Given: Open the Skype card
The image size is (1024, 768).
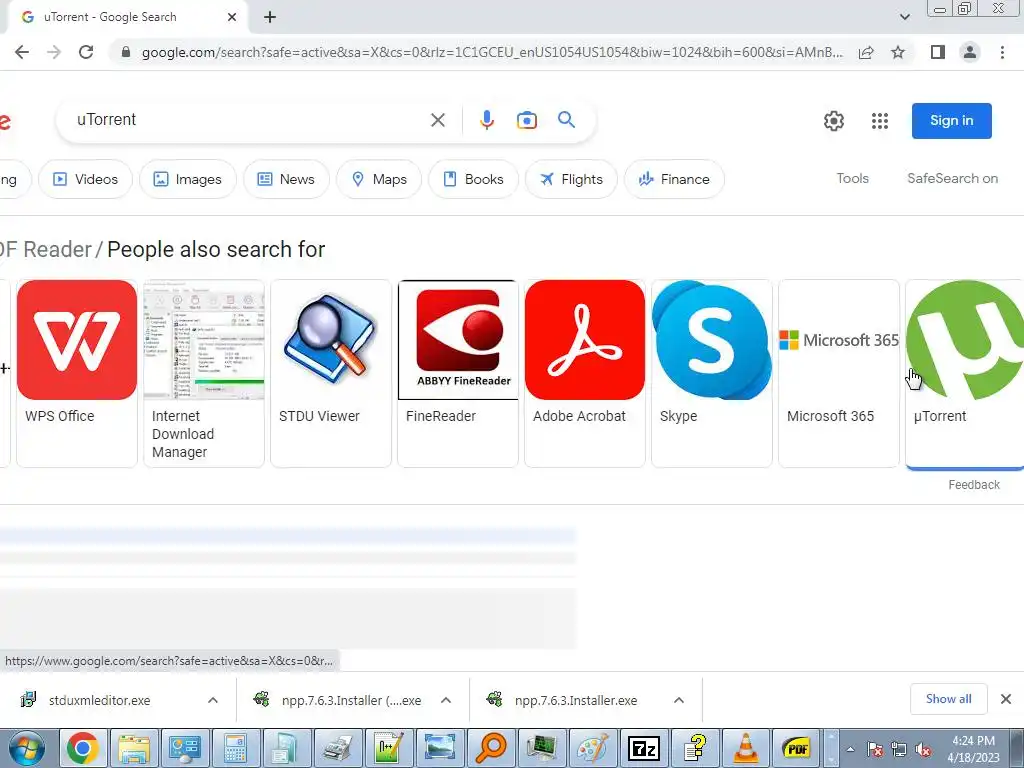Looking at the screenshot, I should (x=712, y=374).
